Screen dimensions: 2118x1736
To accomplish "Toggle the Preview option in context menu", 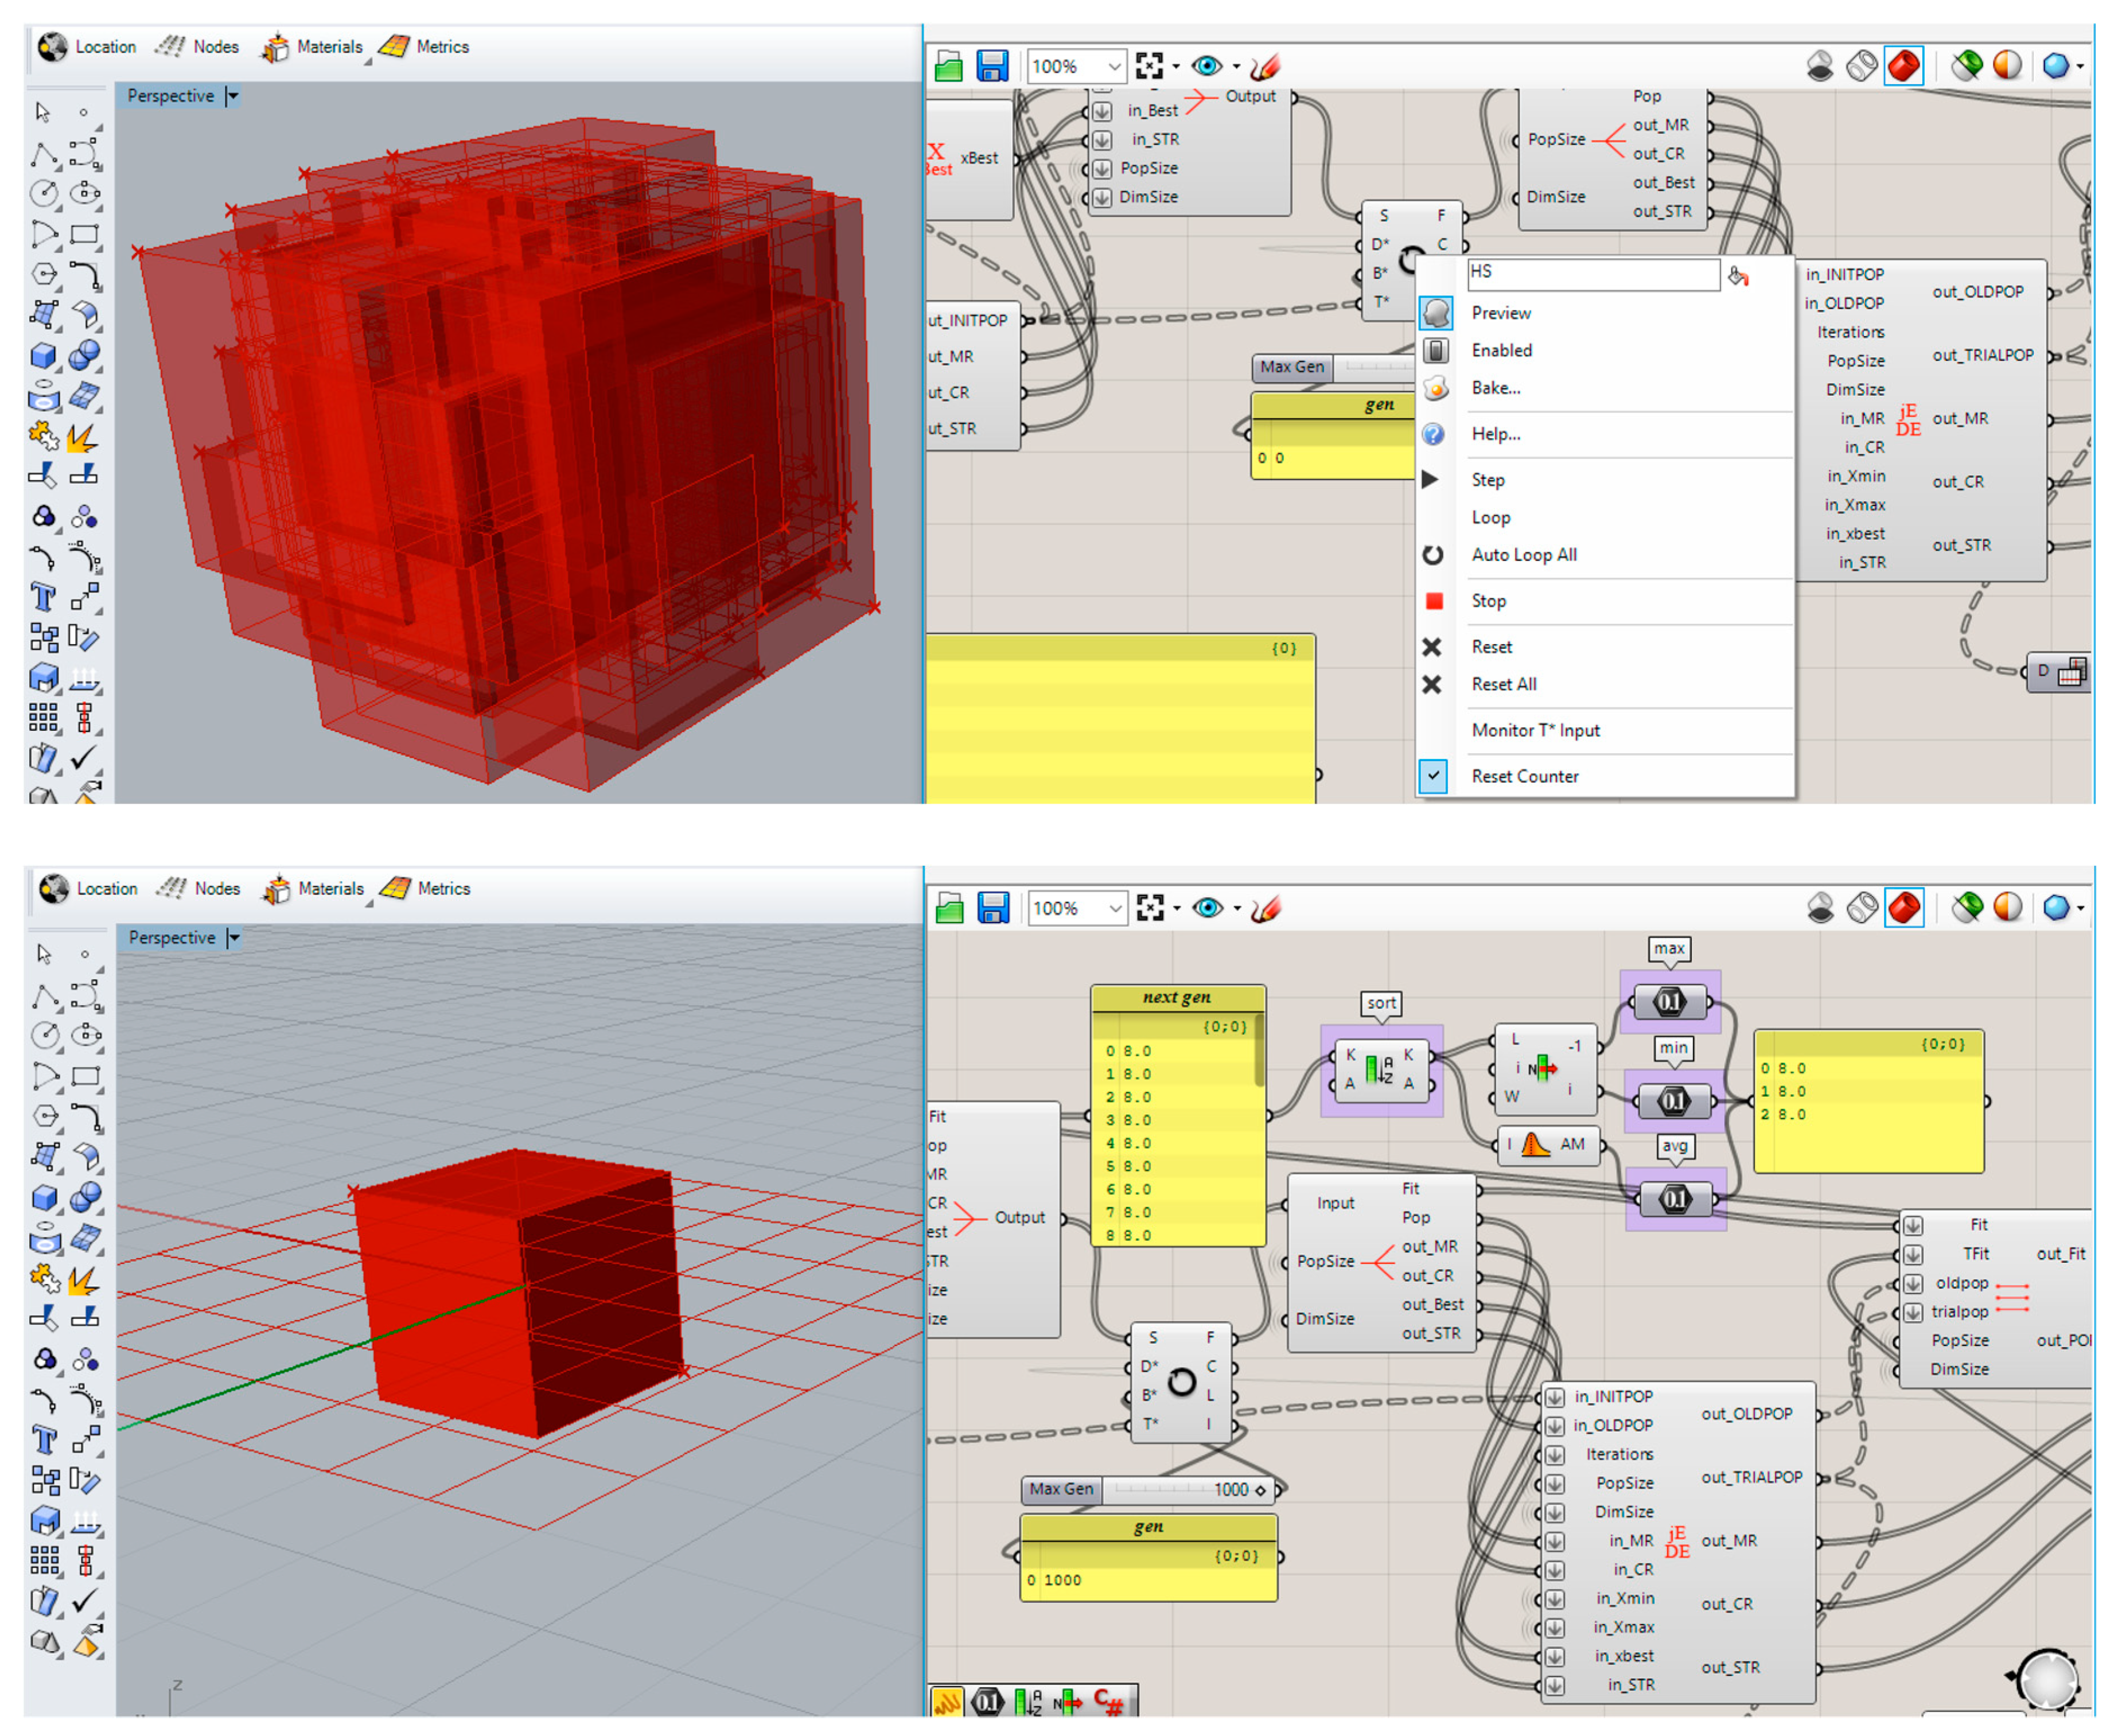I will pos(1500,313).
